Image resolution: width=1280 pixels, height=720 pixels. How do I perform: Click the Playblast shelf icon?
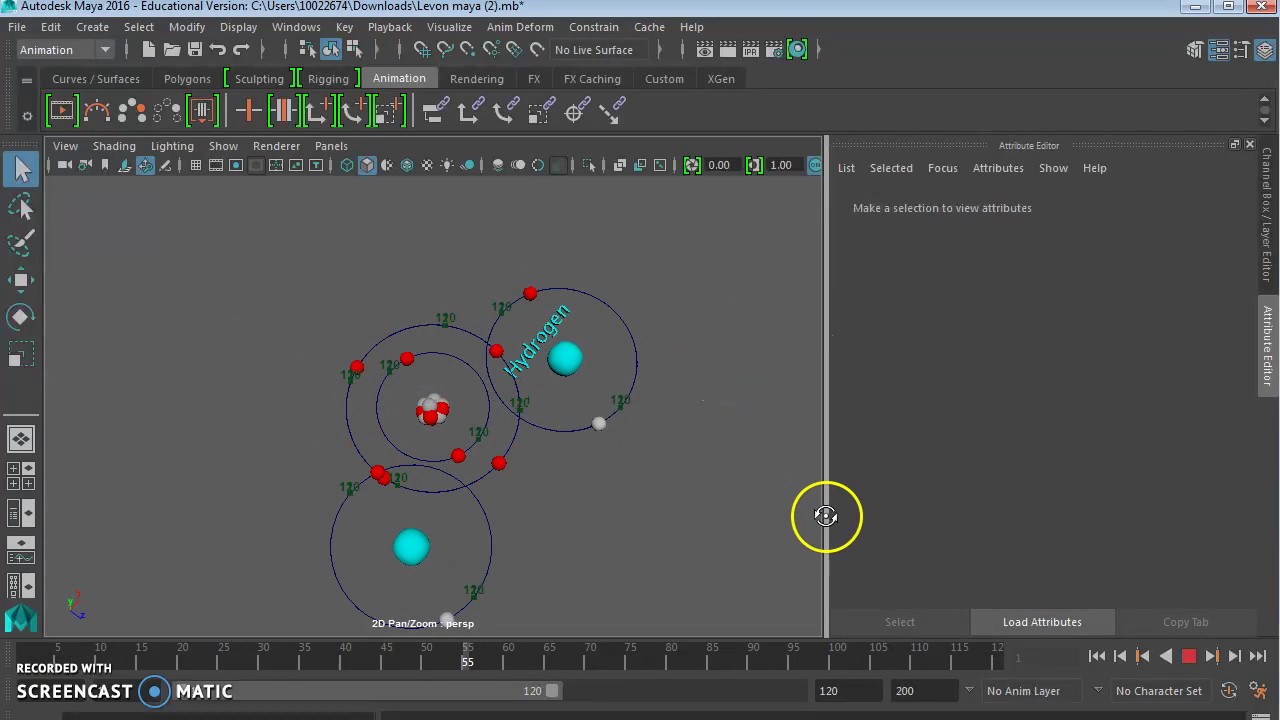(61, 110)
